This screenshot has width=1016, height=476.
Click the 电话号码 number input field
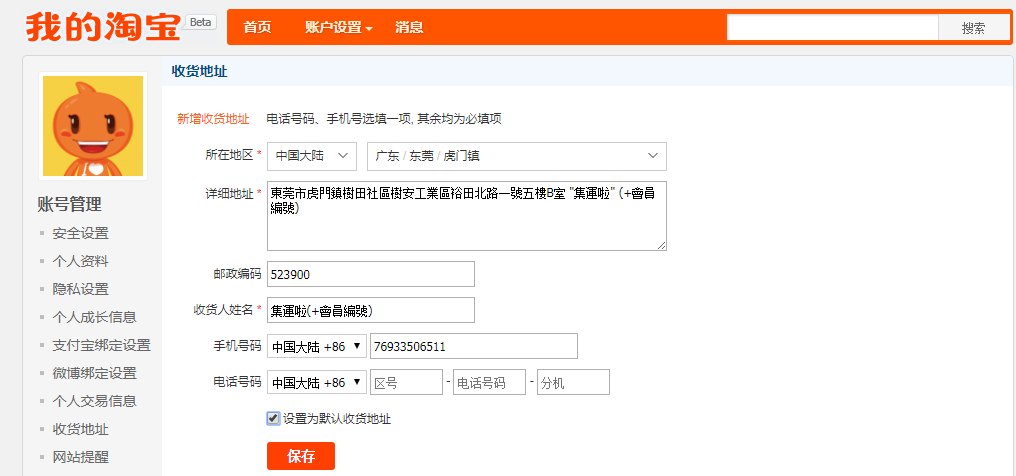click(x=489, y=383)
